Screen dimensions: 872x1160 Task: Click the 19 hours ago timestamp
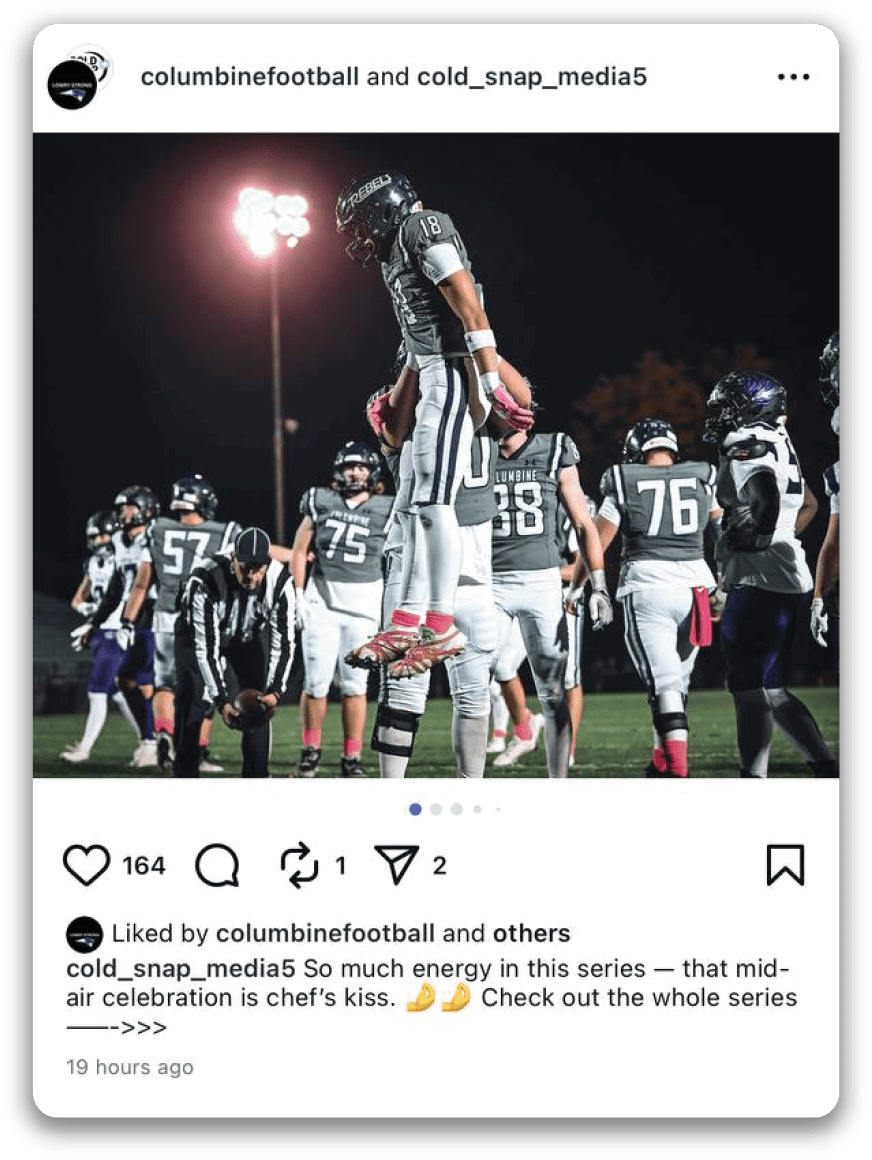(x=130, y=1067)
